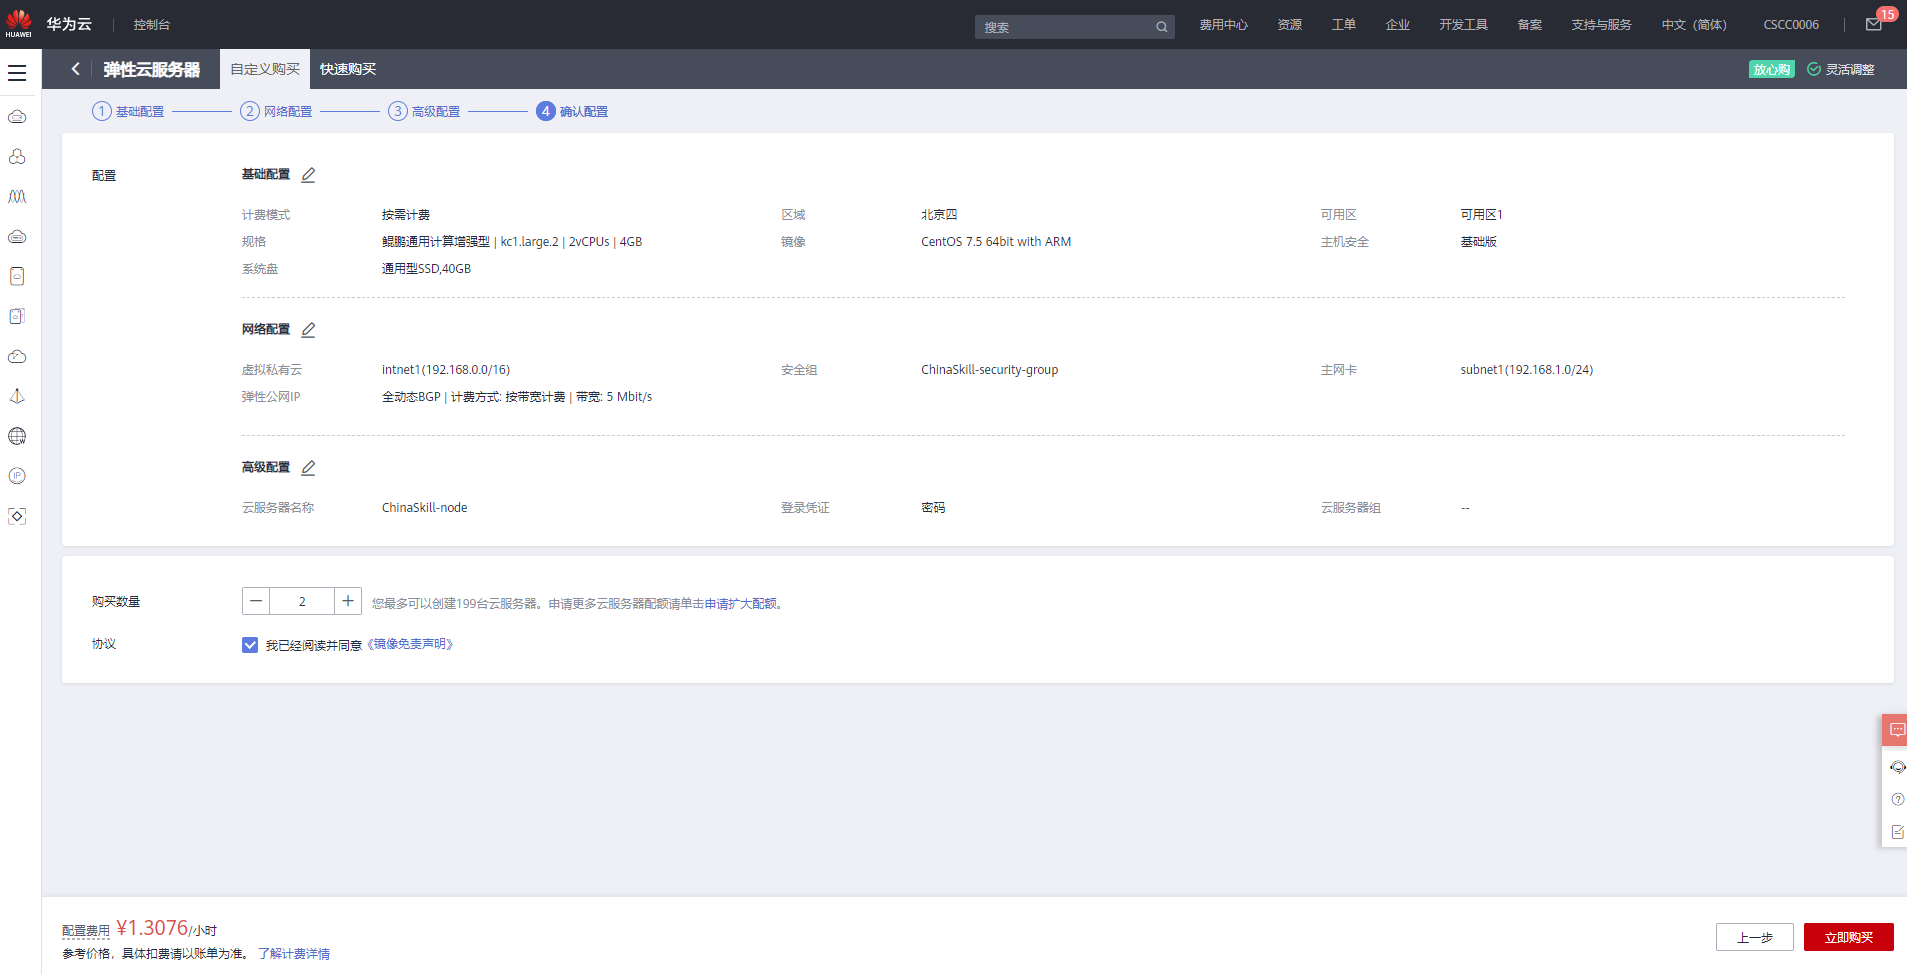Uncheck the 我已经阅读并同意 agreement checkbox
The height and width of the screenshot is (974, 1907).
click(250, 645)
